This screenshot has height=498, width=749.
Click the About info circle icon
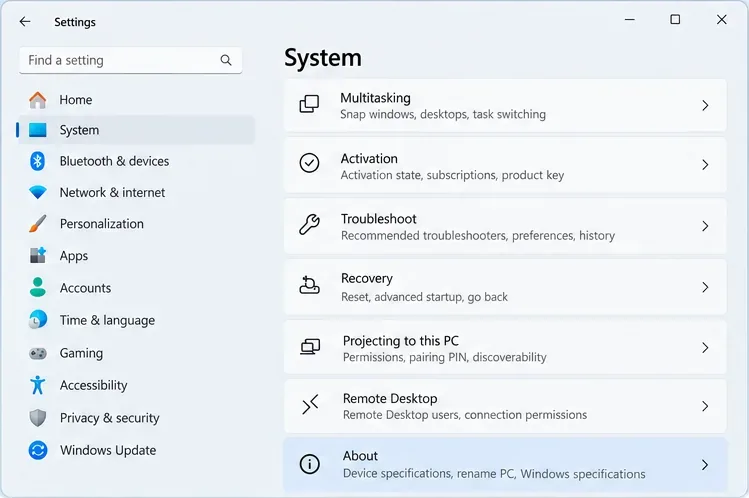(x=310, y=464)
